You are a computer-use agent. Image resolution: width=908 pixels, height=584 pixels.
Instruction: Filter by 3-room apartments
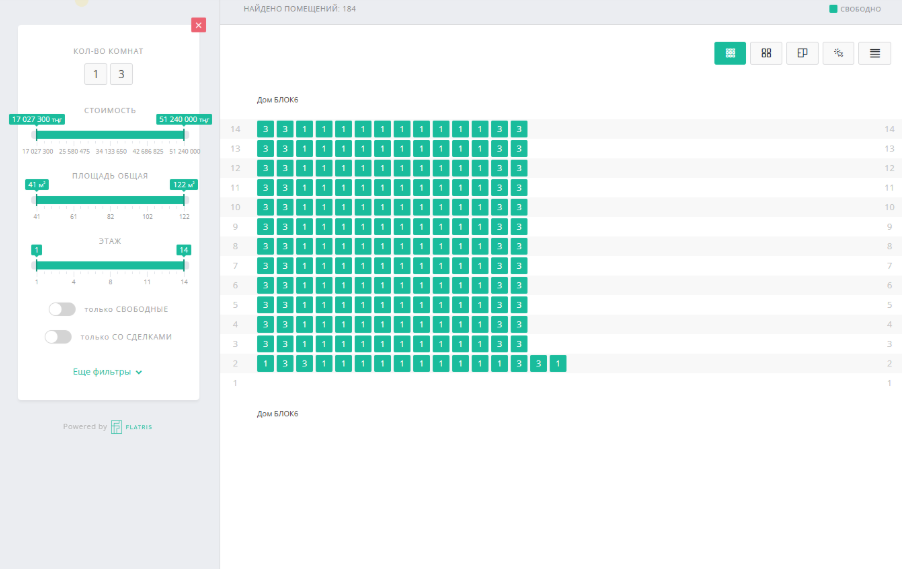coord(121,75)
